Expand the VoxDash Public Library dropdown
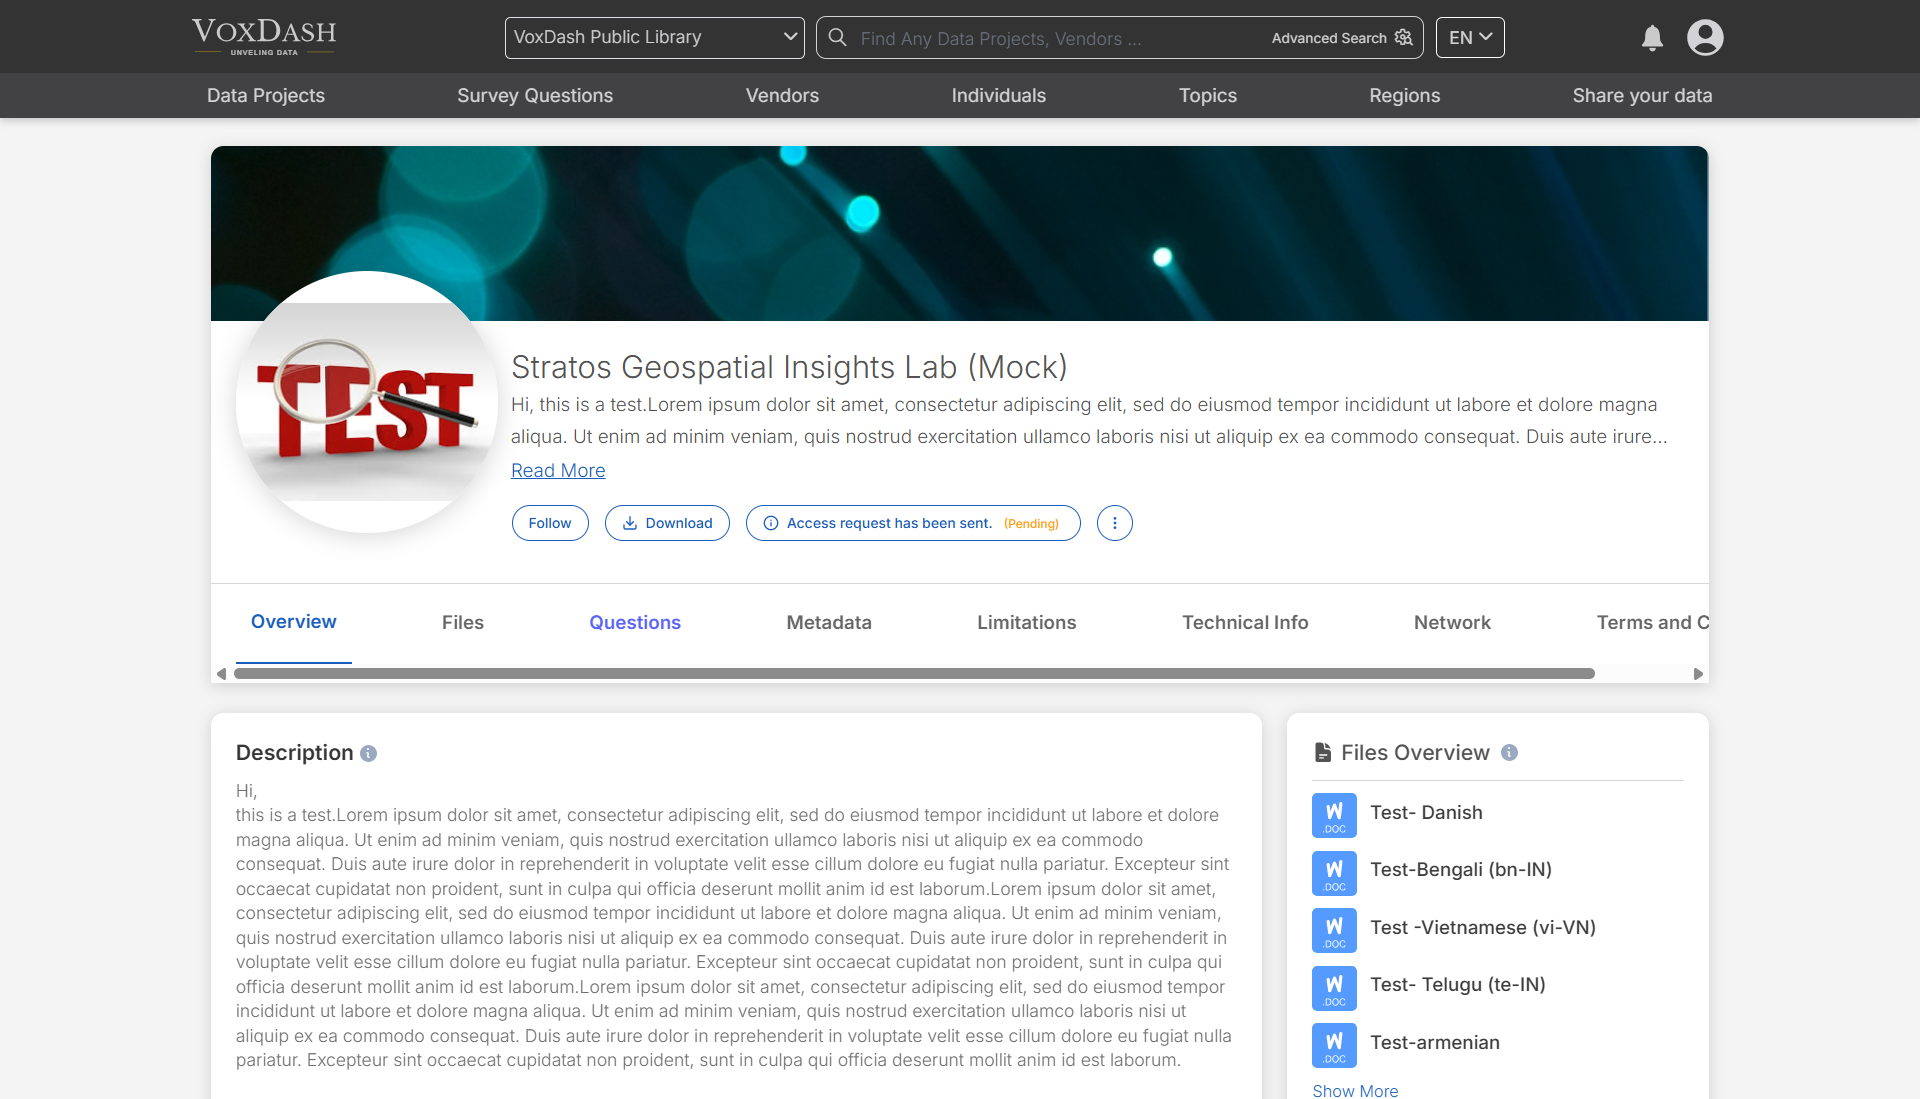 point(654,38)
